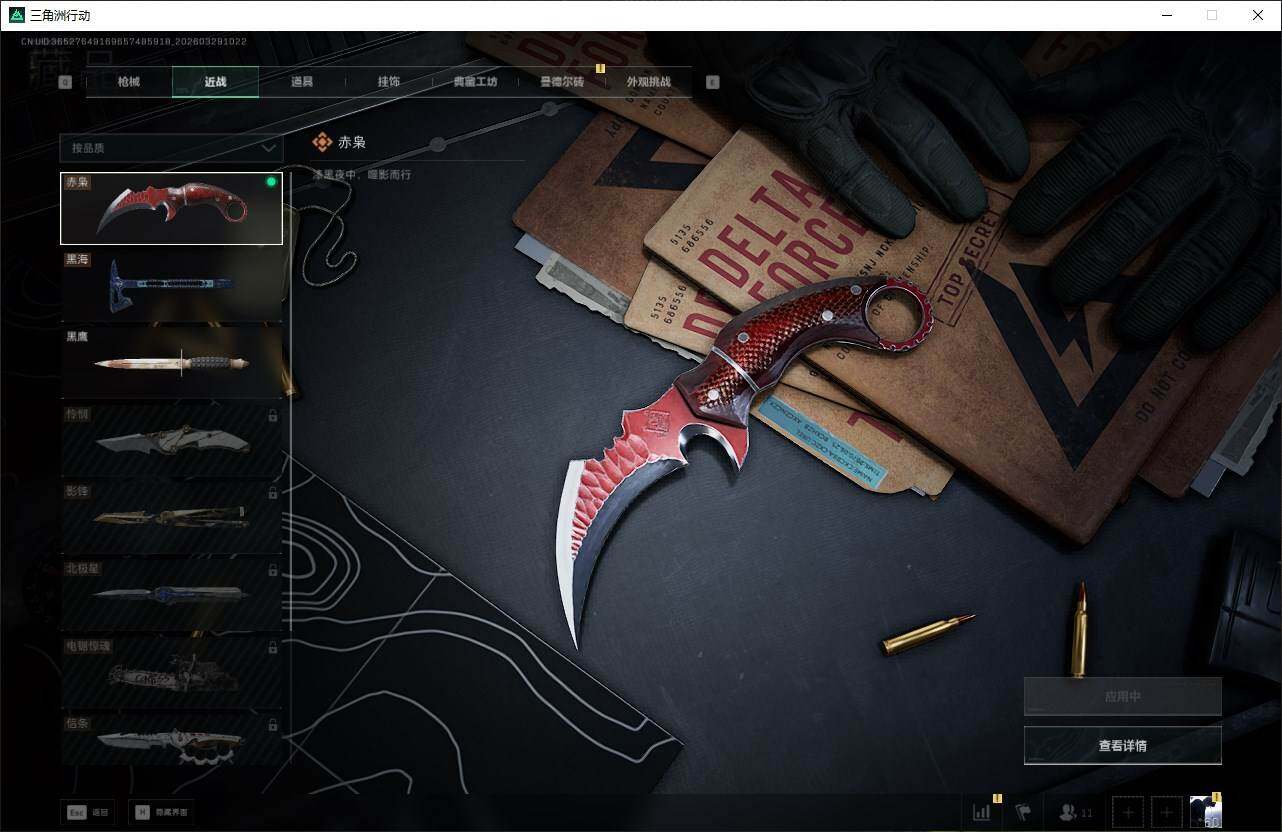Screen dimensions: 1282x832
Task: Open the friends icon showing 11
Action: click(1076, 813)
